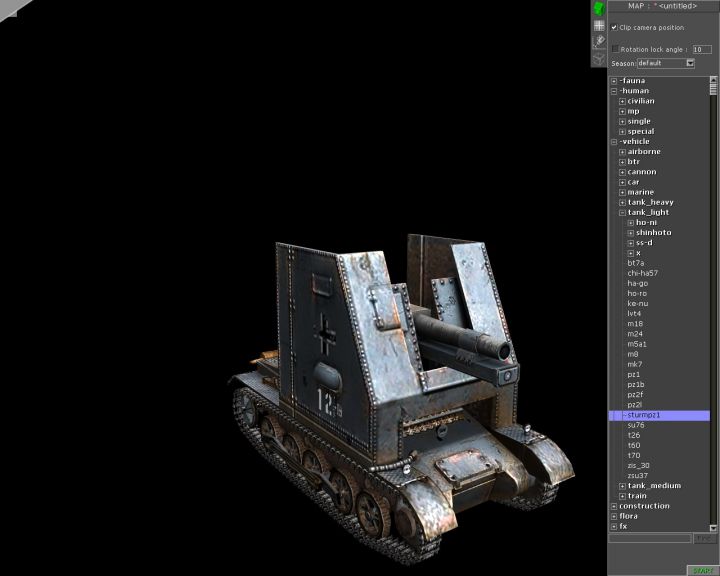Screen dimensions: 720x576
Task: Click the tree scrollbar down arrow
Action: click(715, 526)
